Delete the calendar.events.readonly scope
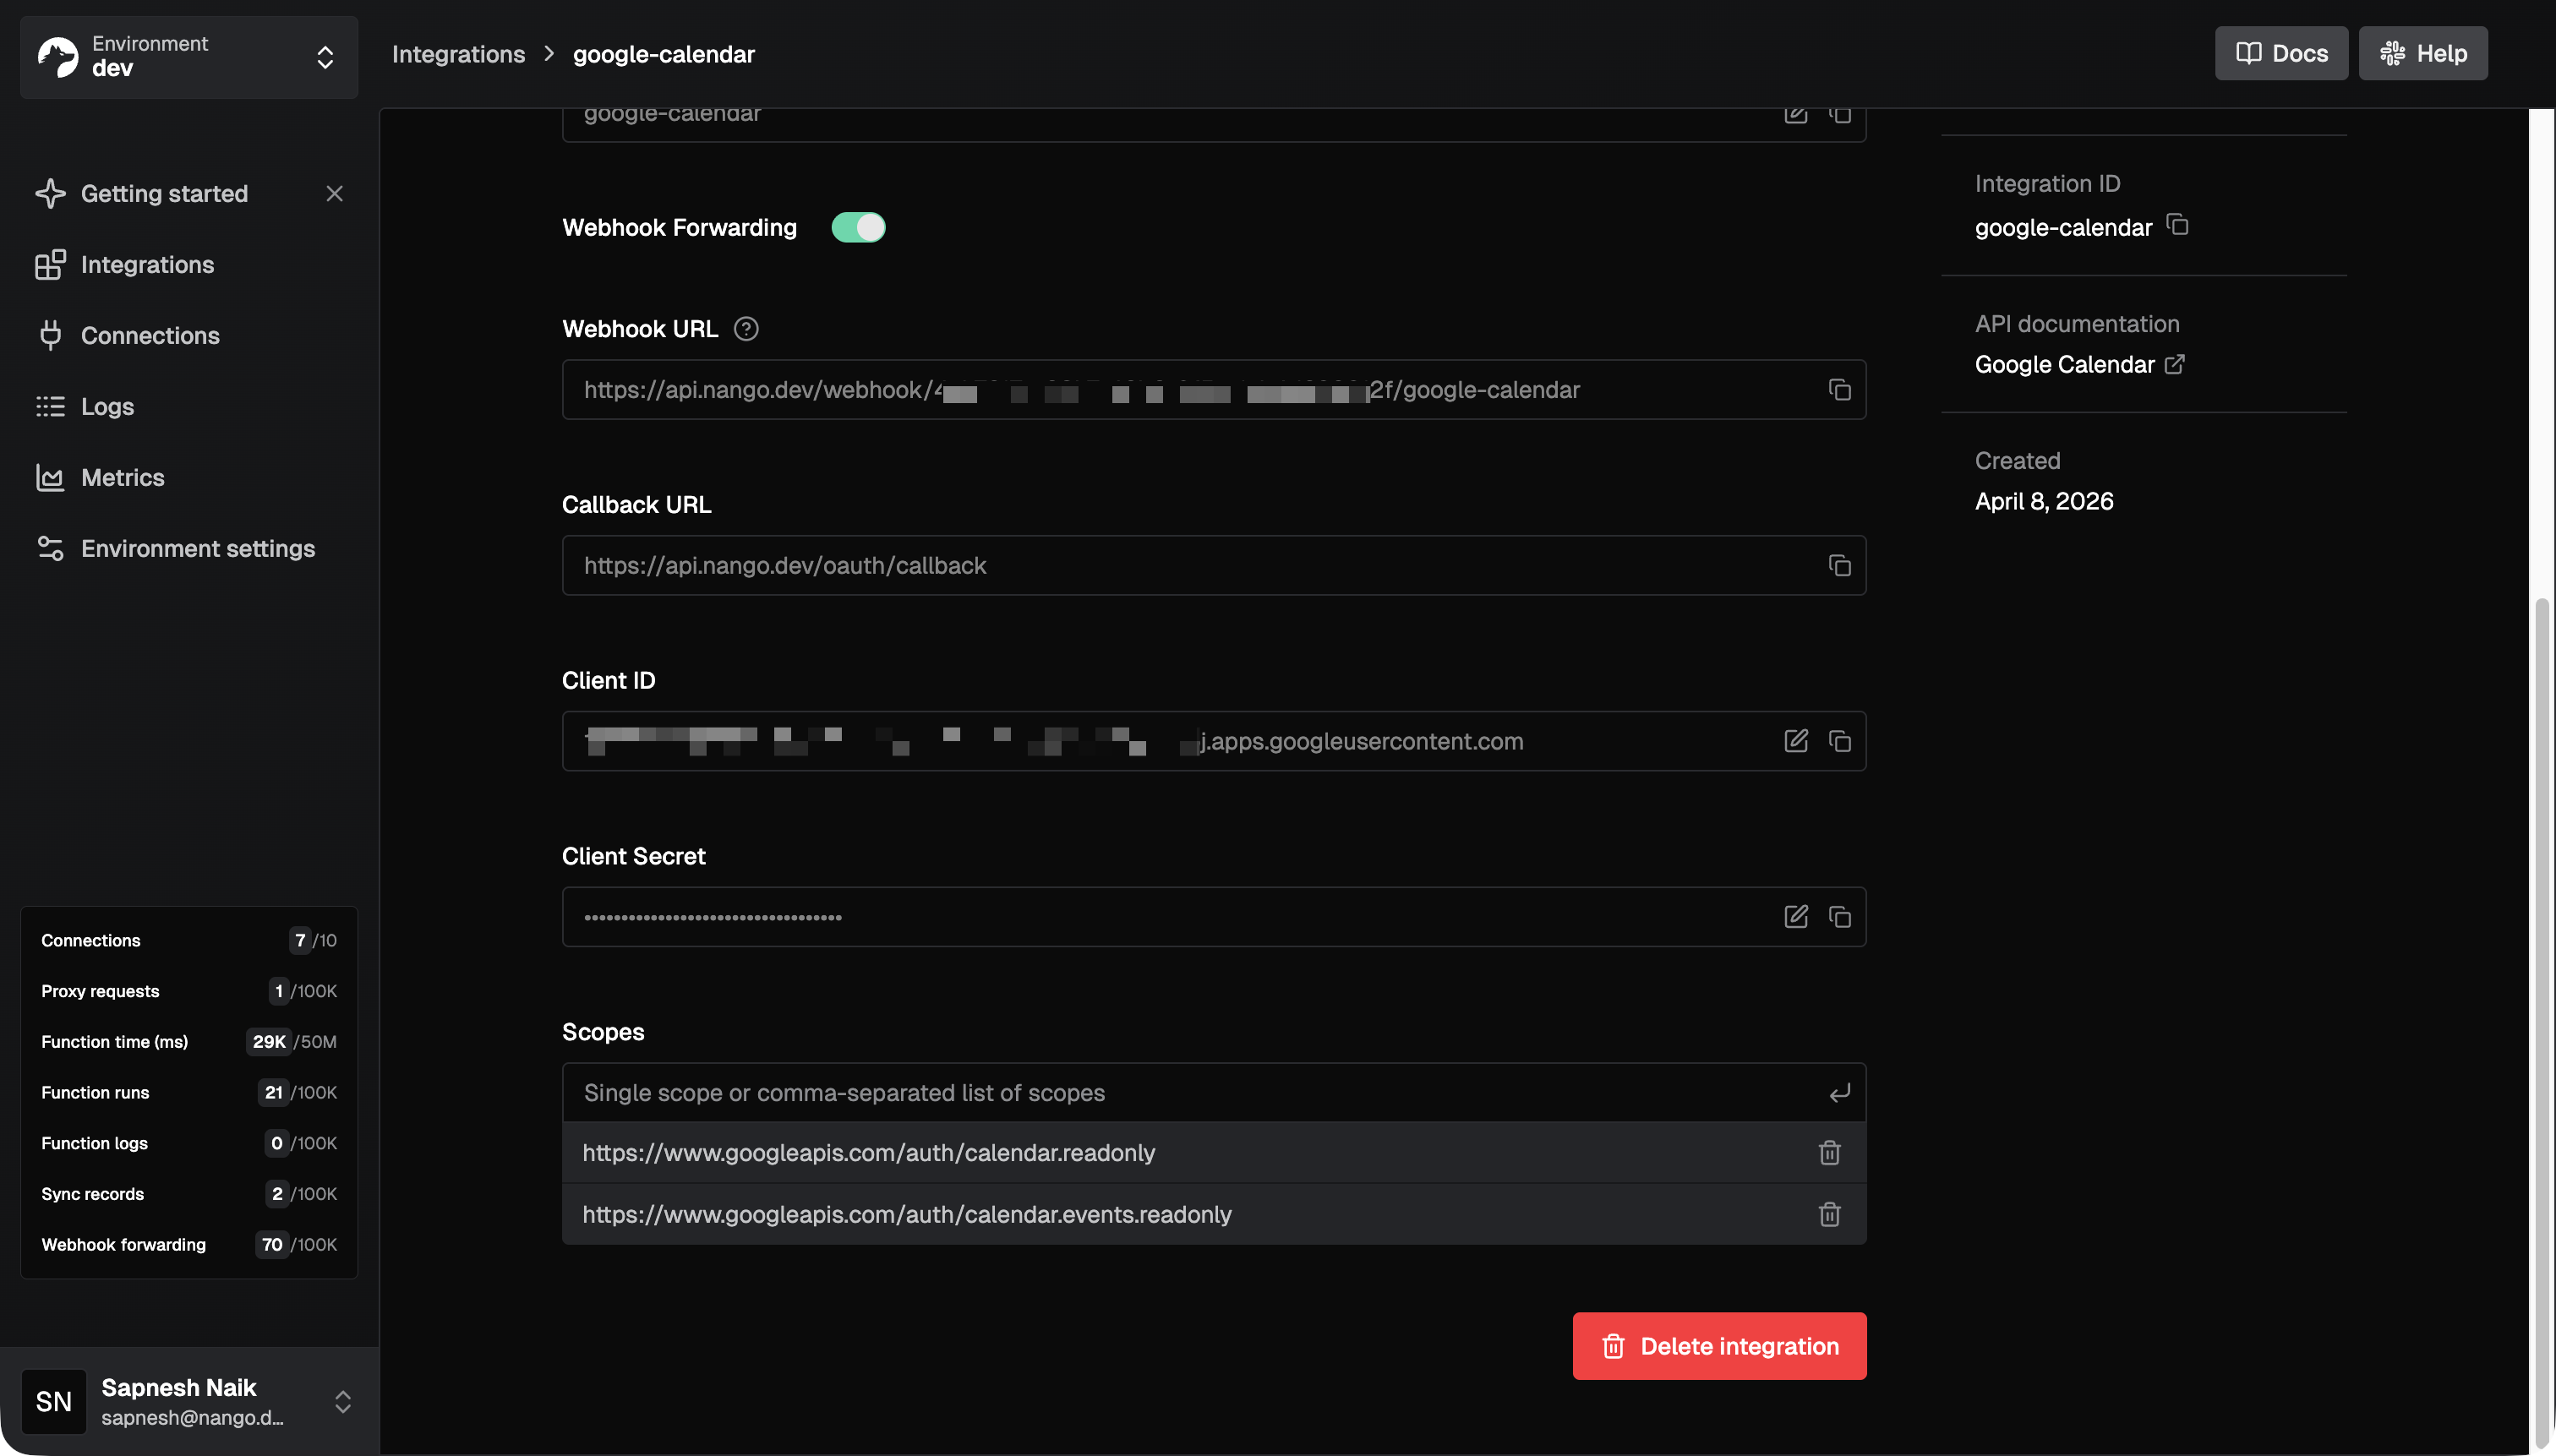Screen dimensions: 2556x1456 click(x=1829, y=1215)
